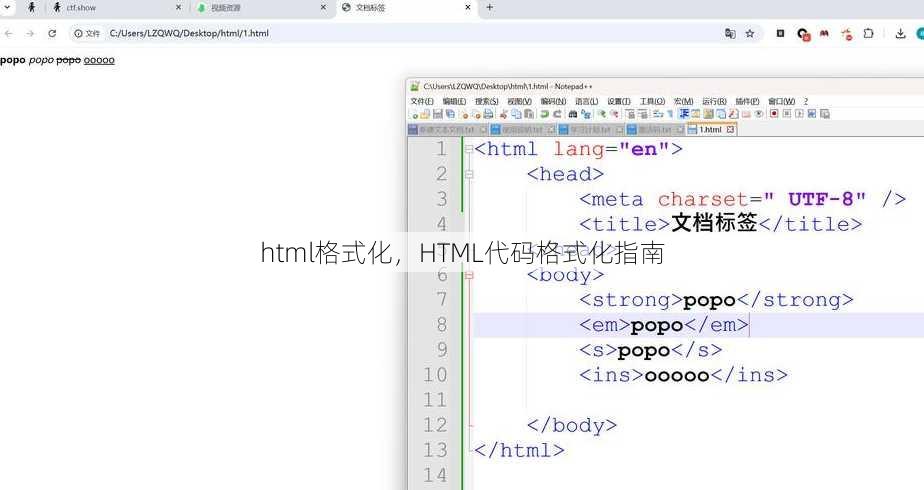924x490 pixels.
Task: Open the 宏(M) menu in Notepad++
Action: [683, 101]
